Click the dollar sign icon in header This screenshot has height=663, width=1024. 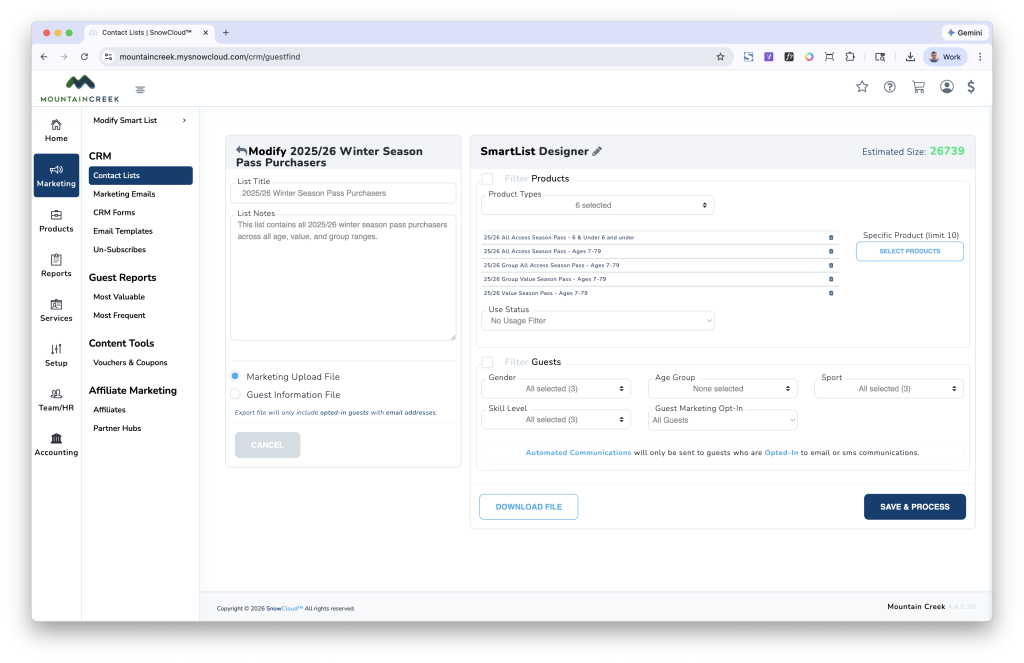(x=971, y=87)
